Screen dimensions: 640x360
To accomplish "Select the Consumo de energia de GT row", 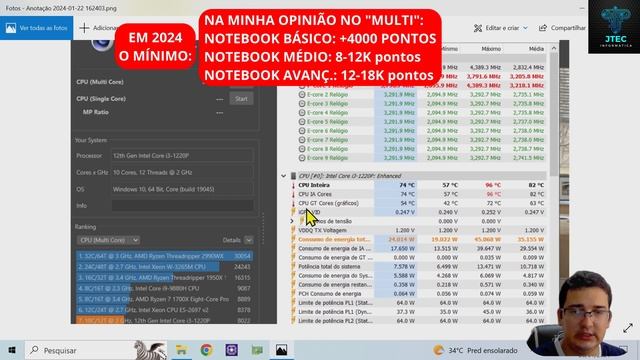I will pos(418,258).
